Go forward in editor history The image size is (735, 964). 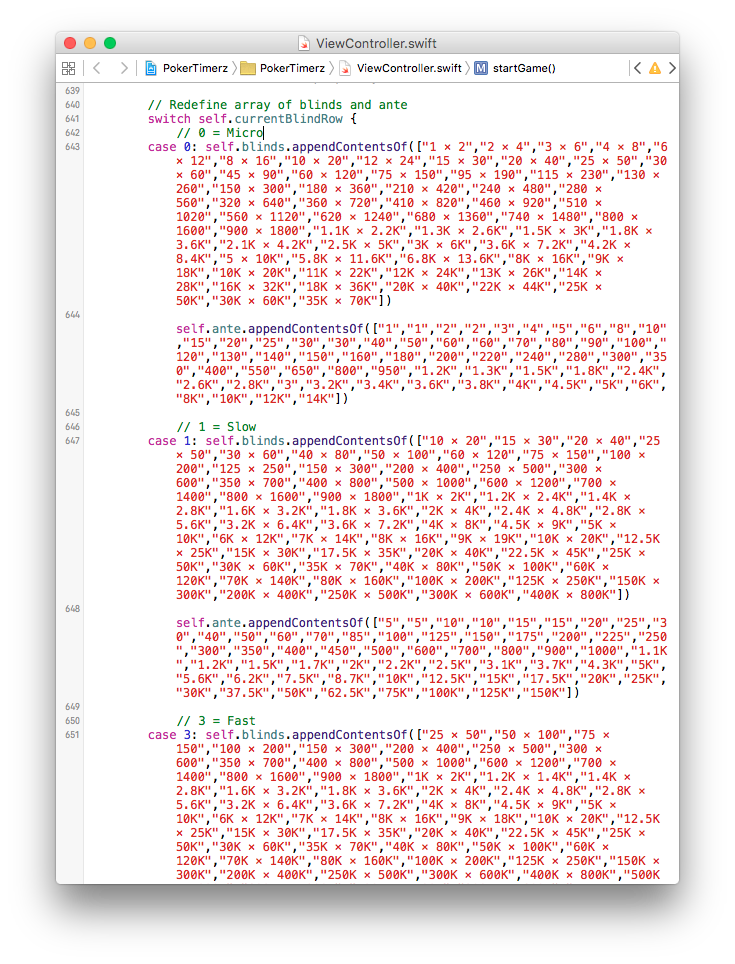(x=124, y=68)
